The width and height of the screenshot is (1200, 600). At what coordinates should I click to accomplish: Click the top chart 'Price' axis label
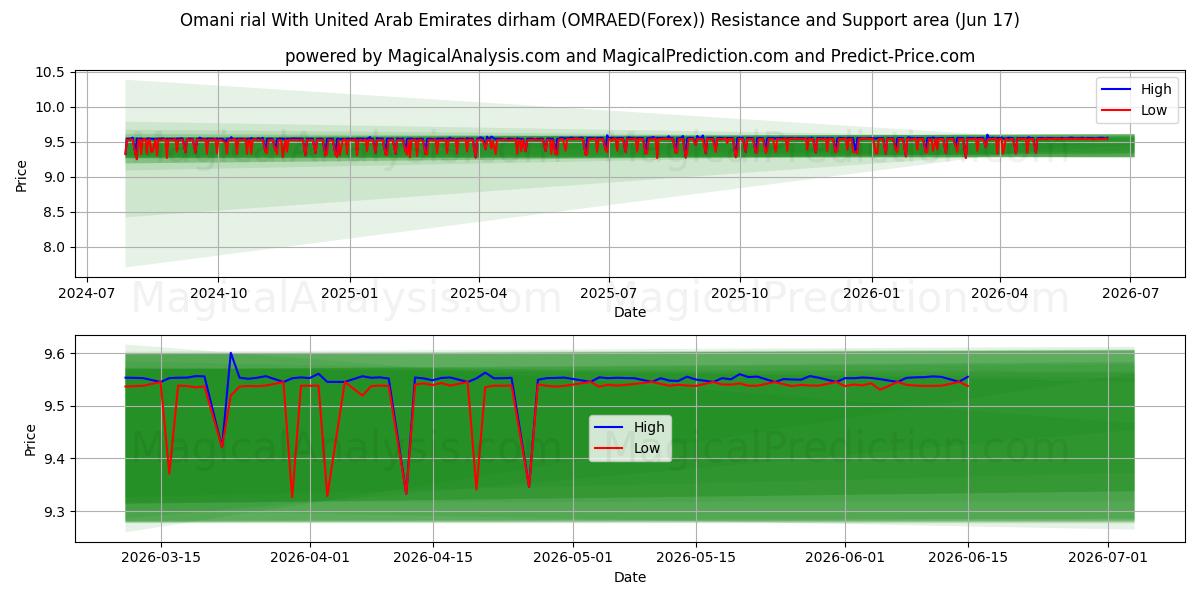pos(22,174)
